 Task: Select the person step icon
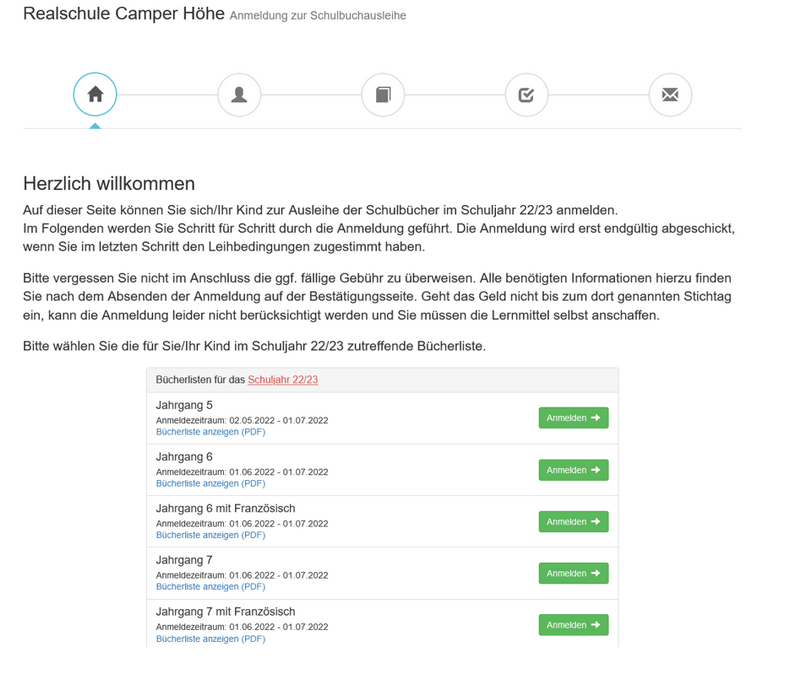tap(239, 95)
